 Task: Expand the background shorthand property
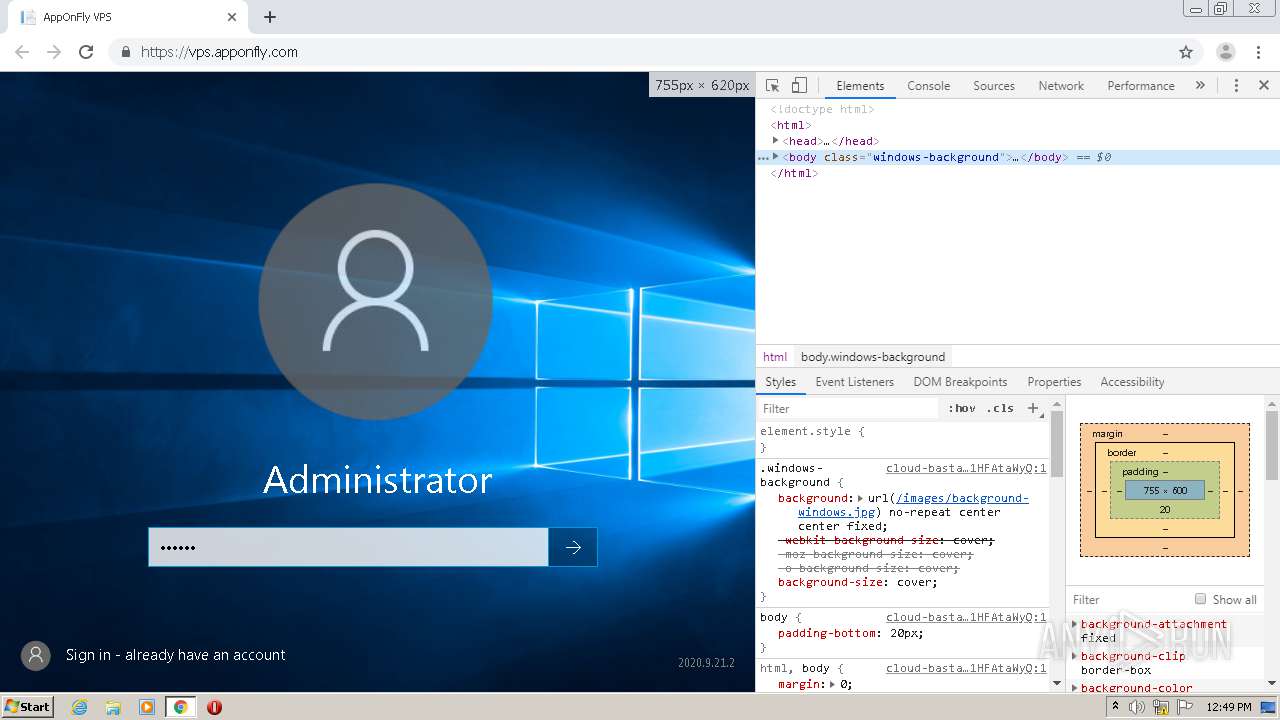pos(860,498)
